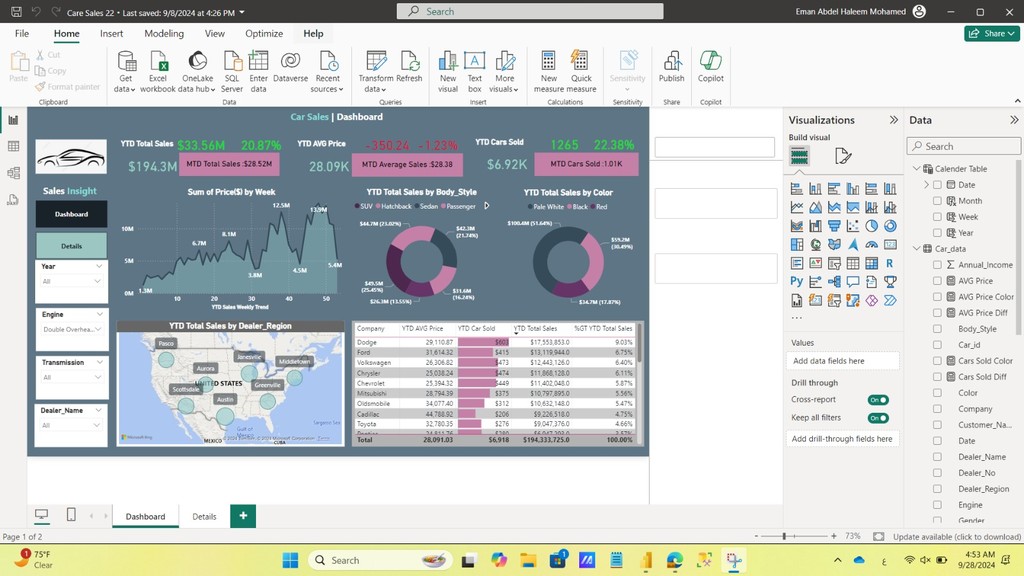Check the Body_Style field

[x=937, y=329]
